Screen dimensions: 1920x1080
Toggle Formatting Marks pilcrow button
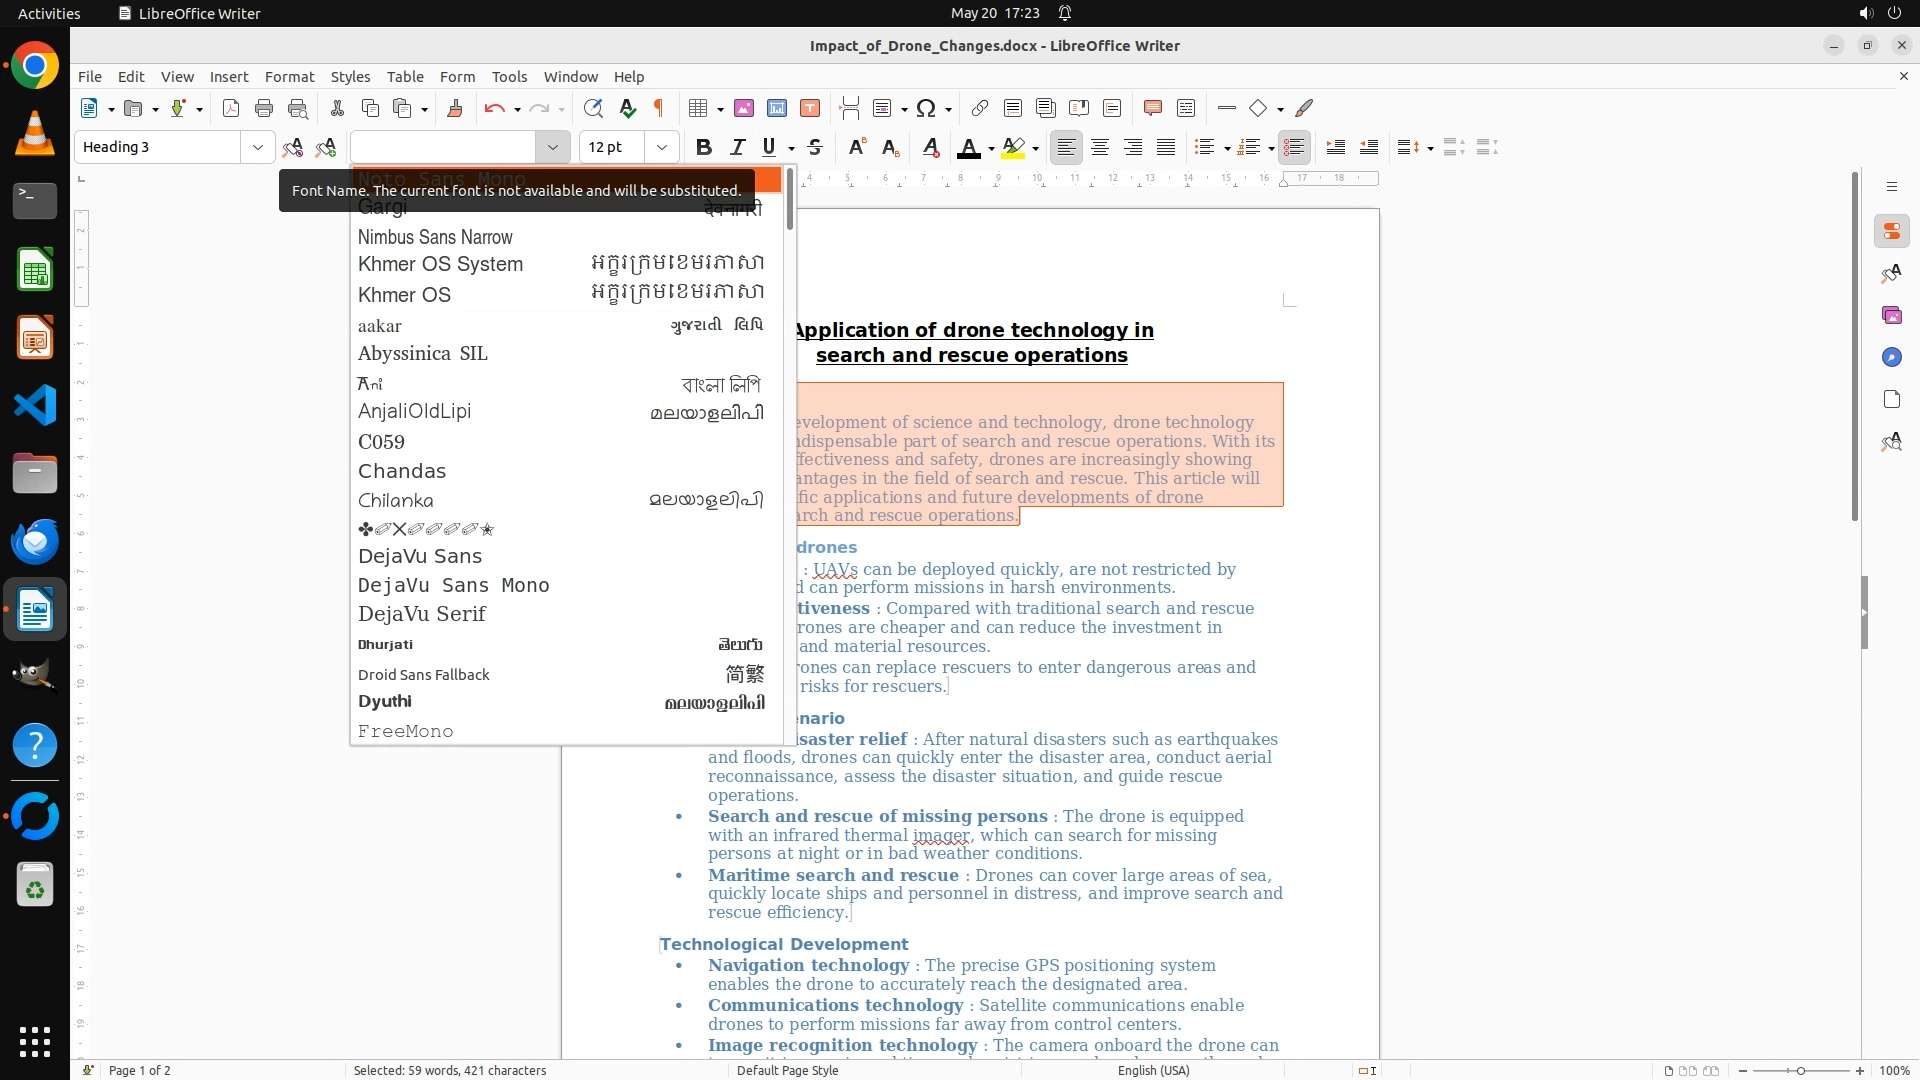pos(659,108)
